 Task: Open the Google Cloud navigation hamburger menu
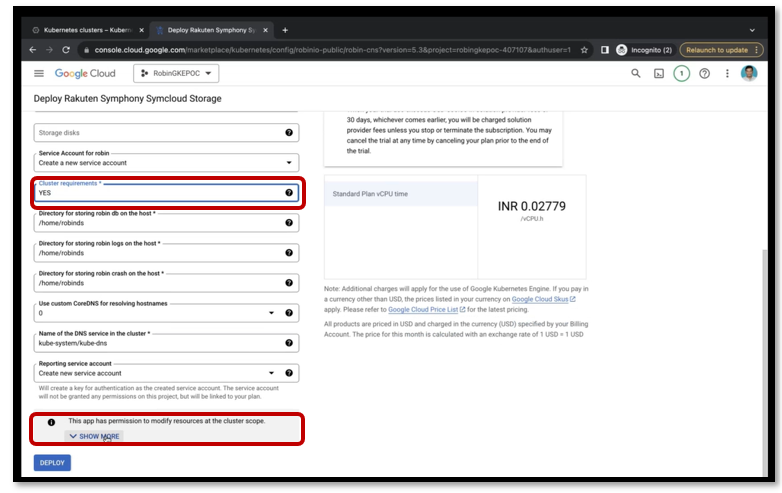39,73
